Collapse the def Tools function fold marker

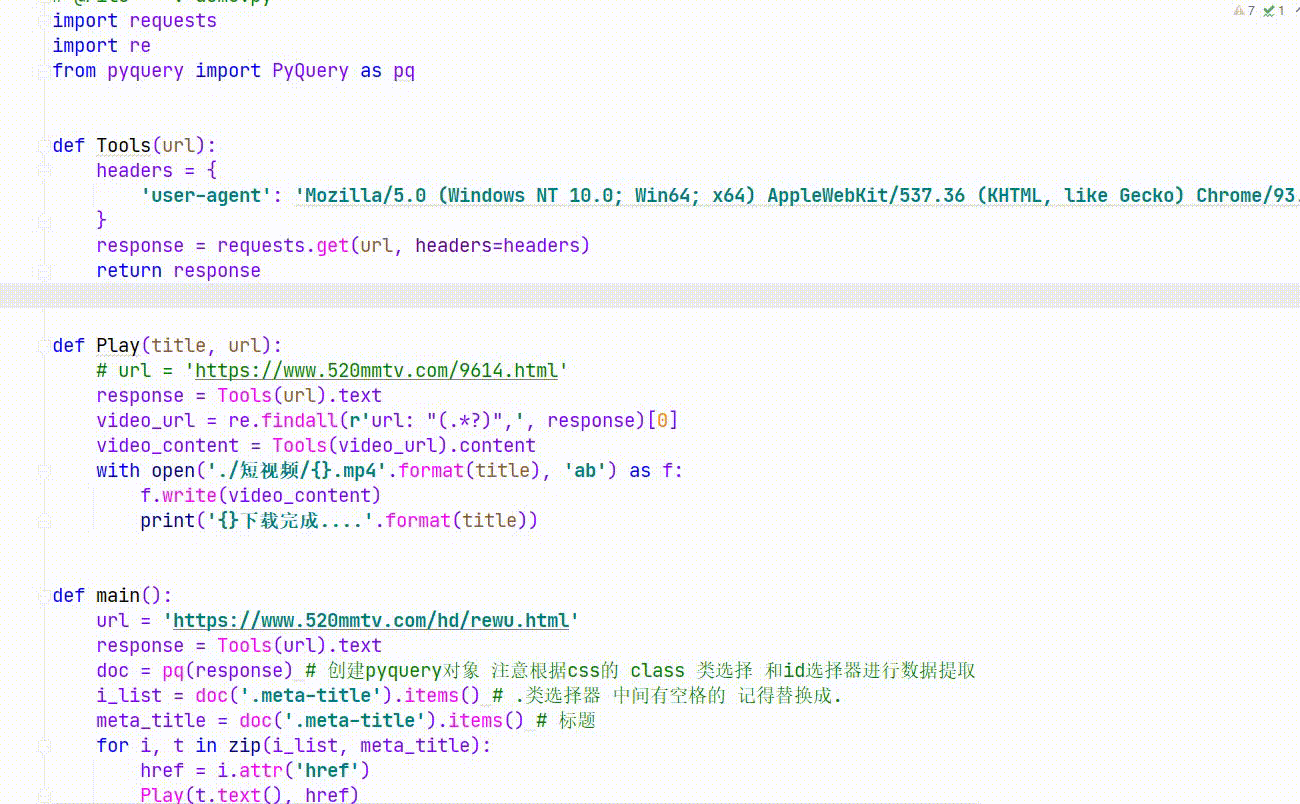(x=43, y=146)
